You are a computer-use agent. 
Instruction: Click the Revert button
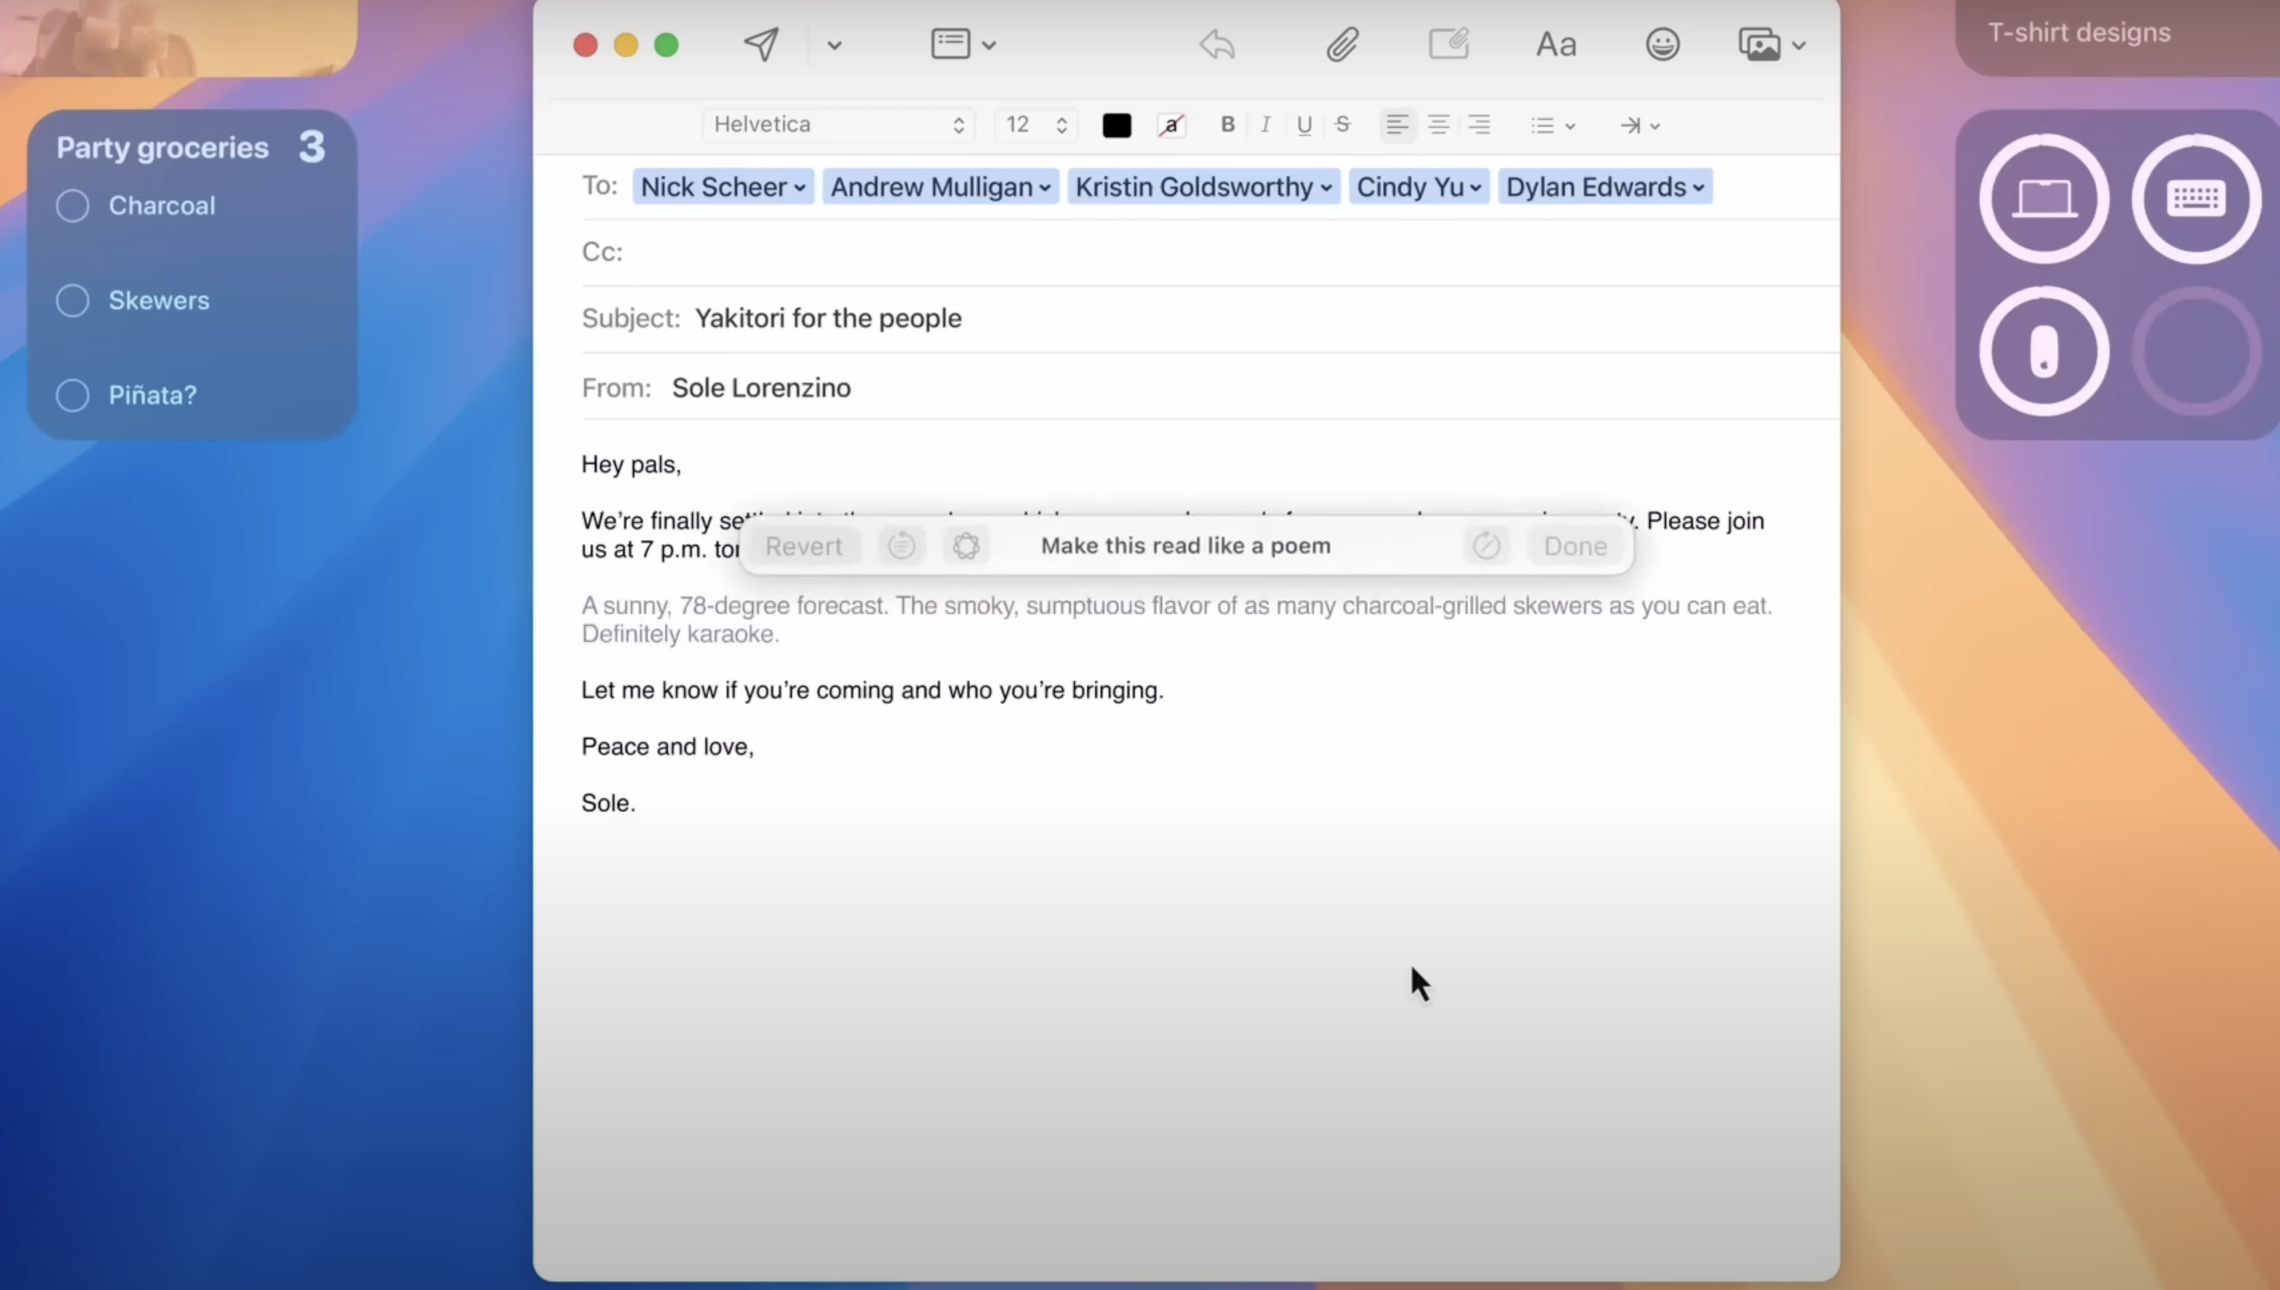coord(803,546)
